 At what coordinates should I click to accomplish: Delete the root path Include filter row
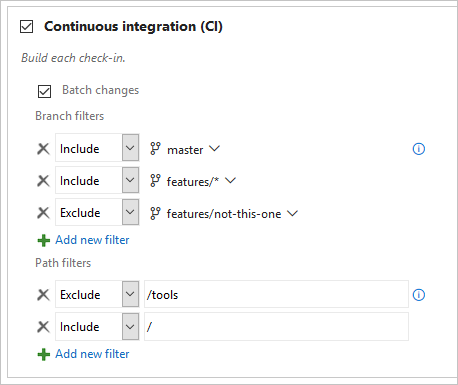pyautogui.click(x=43, y=327)
